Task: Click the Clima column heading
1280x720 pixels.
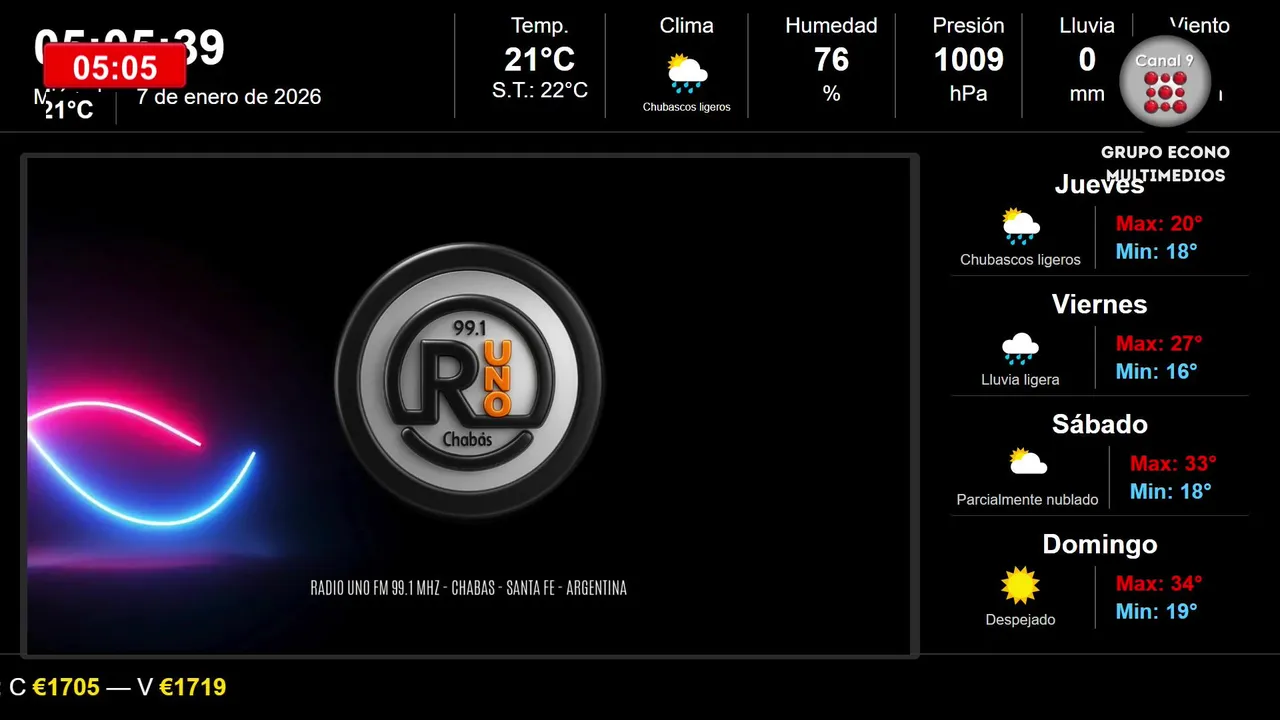Action: pyautogui.click(x=686, y=26)
